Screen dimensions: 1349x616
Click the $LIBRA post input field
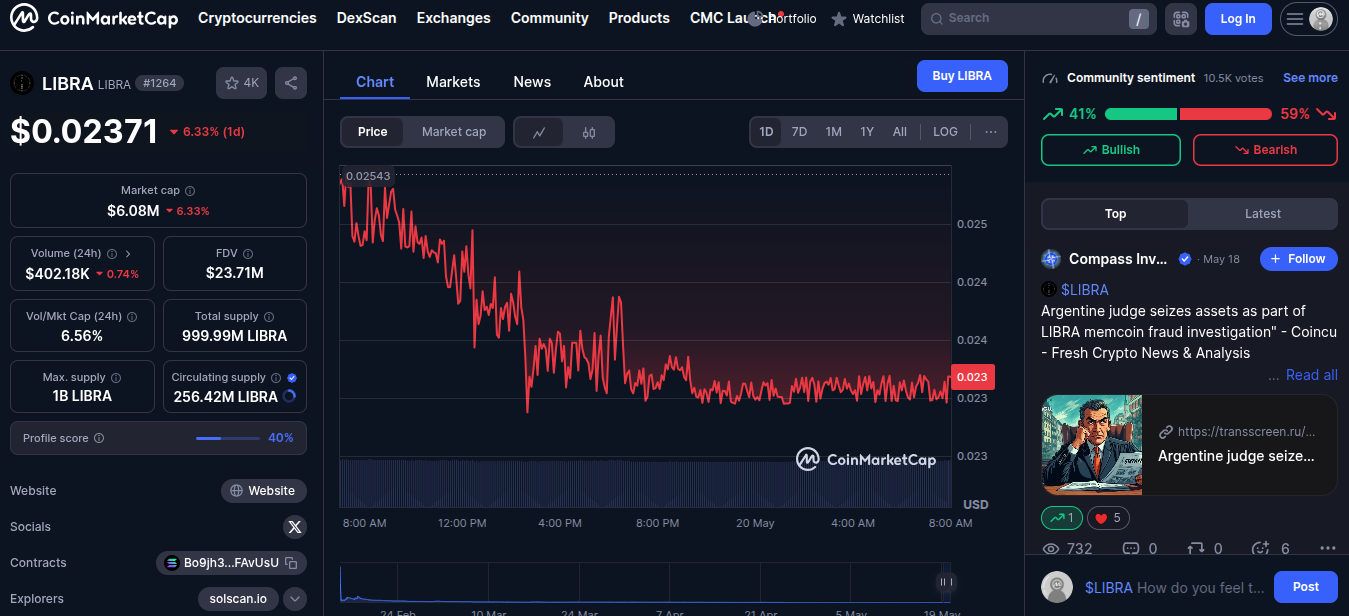(1174, 588)
